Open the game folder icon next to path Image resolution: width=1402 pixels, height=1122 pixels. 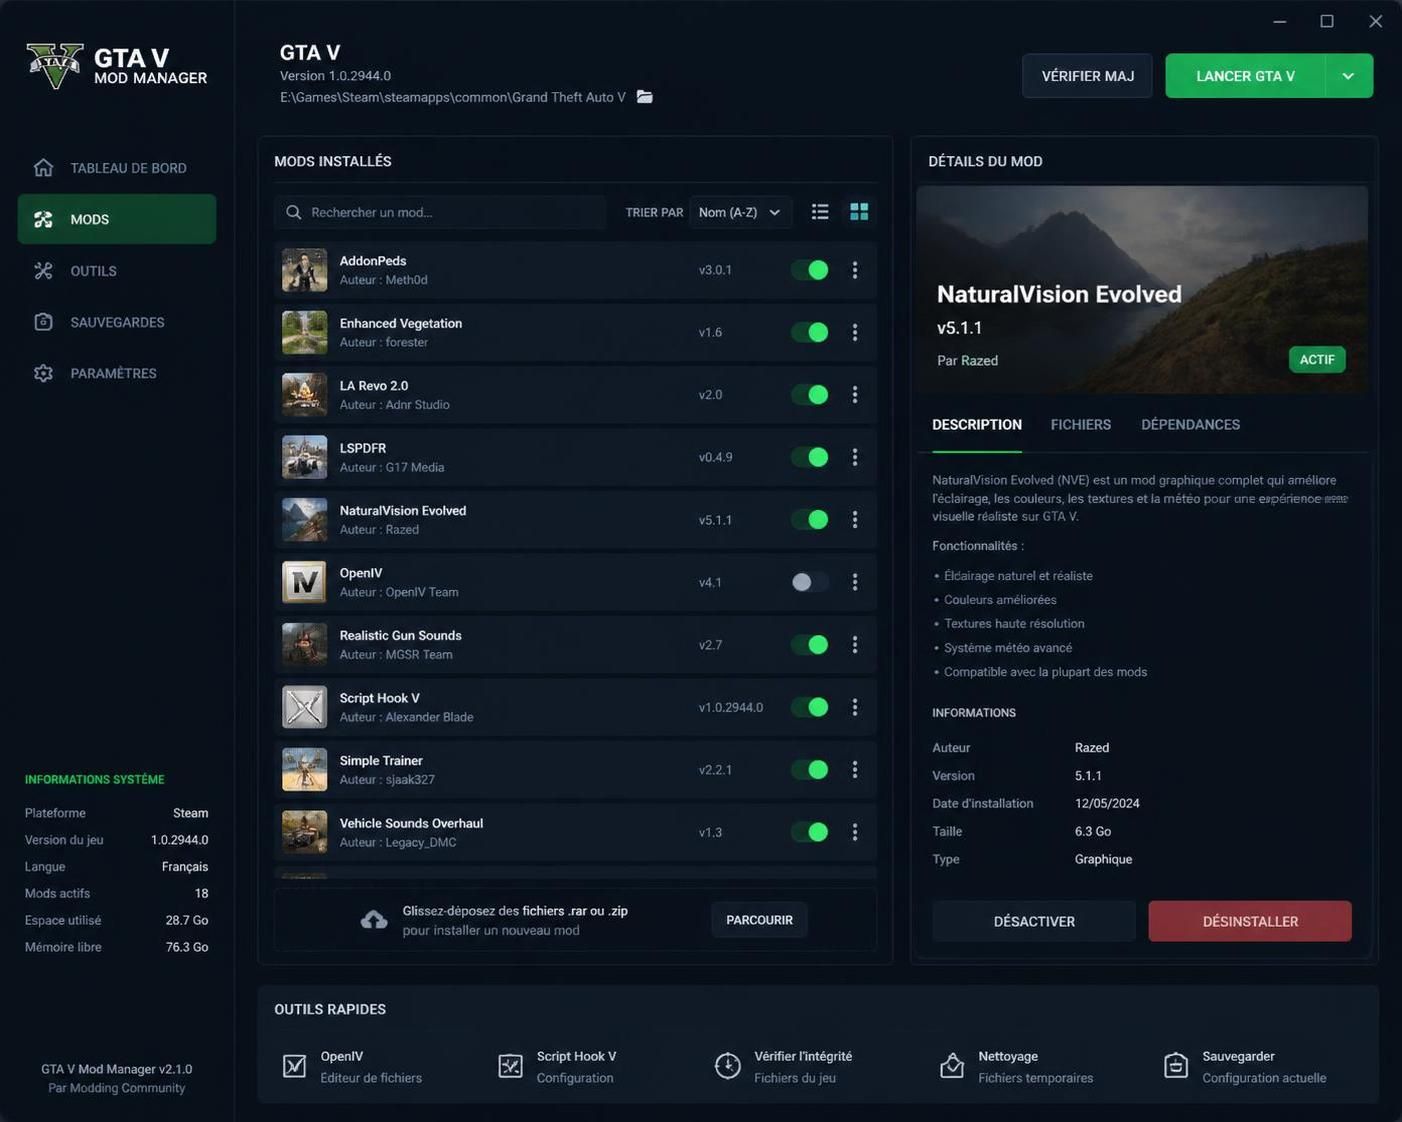(644, 97)
